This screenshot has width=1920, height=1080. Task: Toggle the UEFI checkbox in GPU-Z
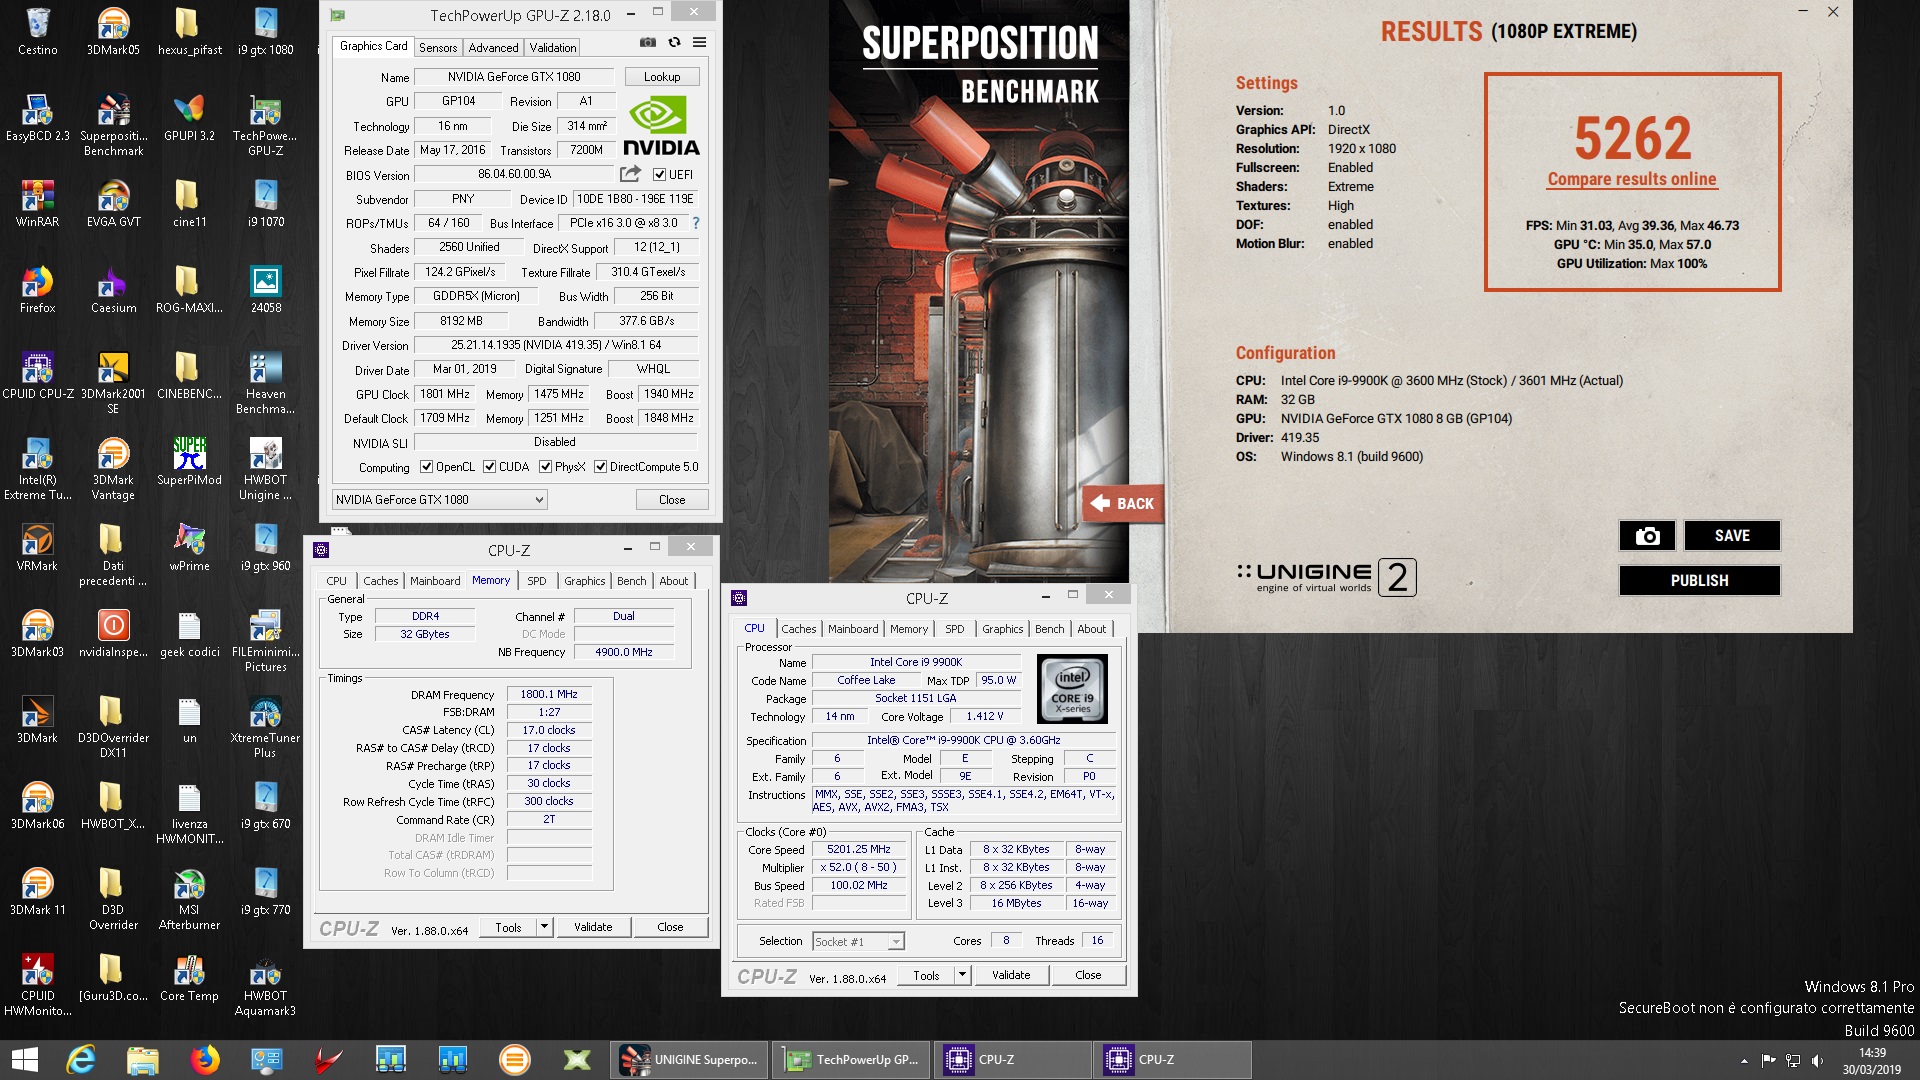[659, 174]
